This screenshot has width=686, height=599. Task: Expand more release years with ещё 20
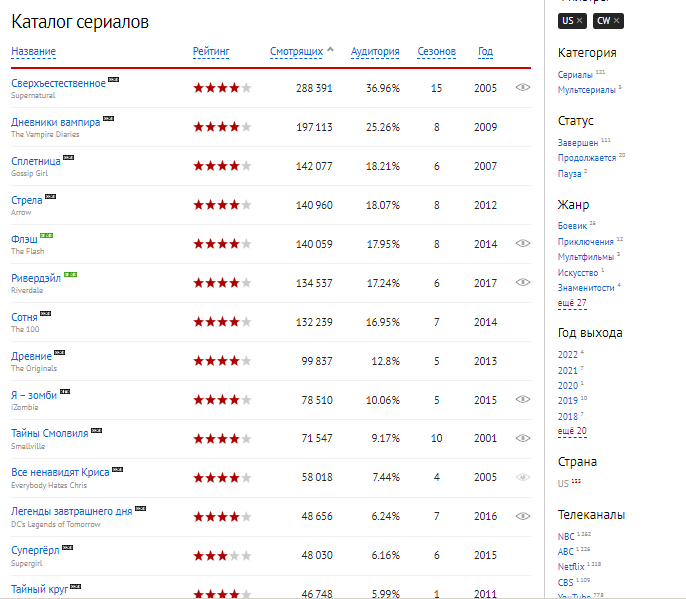pos(572,431)
